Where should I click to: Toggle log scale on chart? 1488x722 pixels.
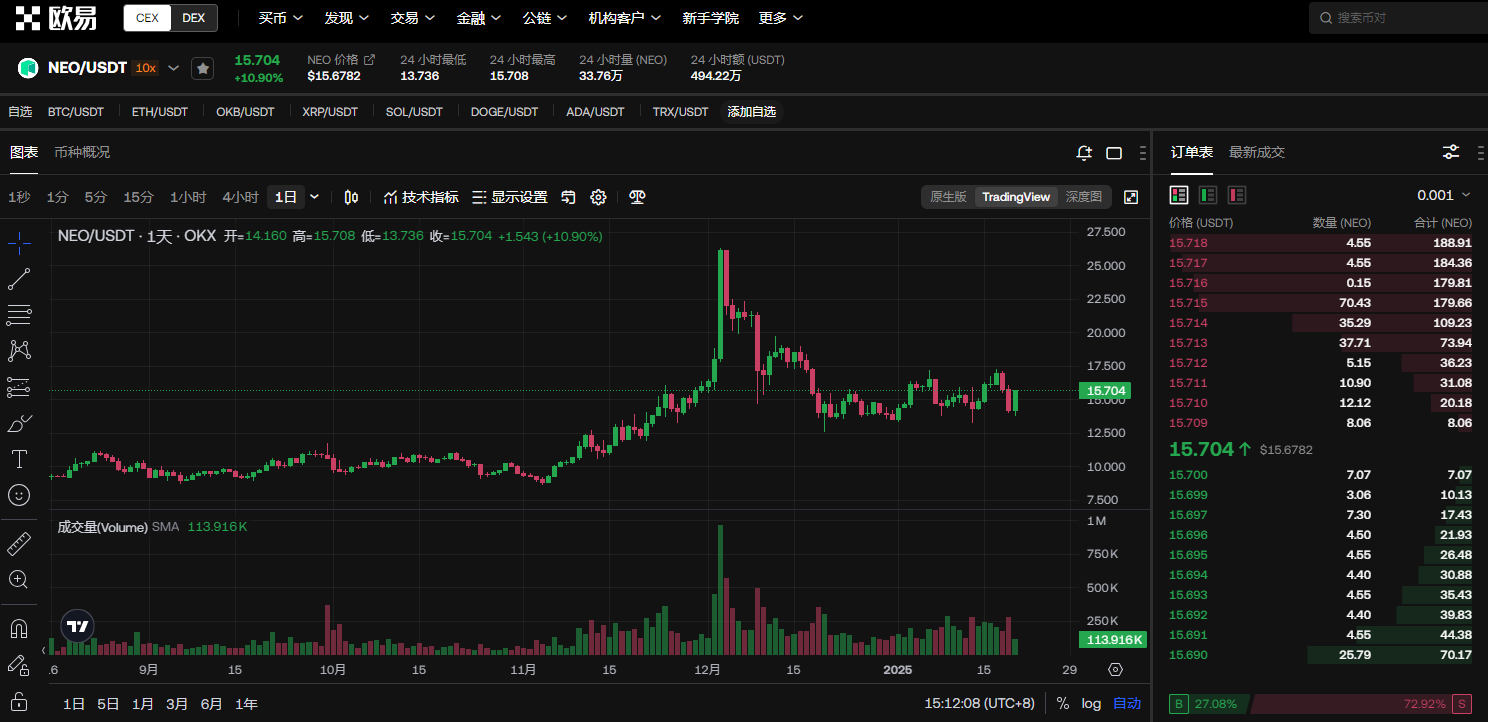[1091, 703]
